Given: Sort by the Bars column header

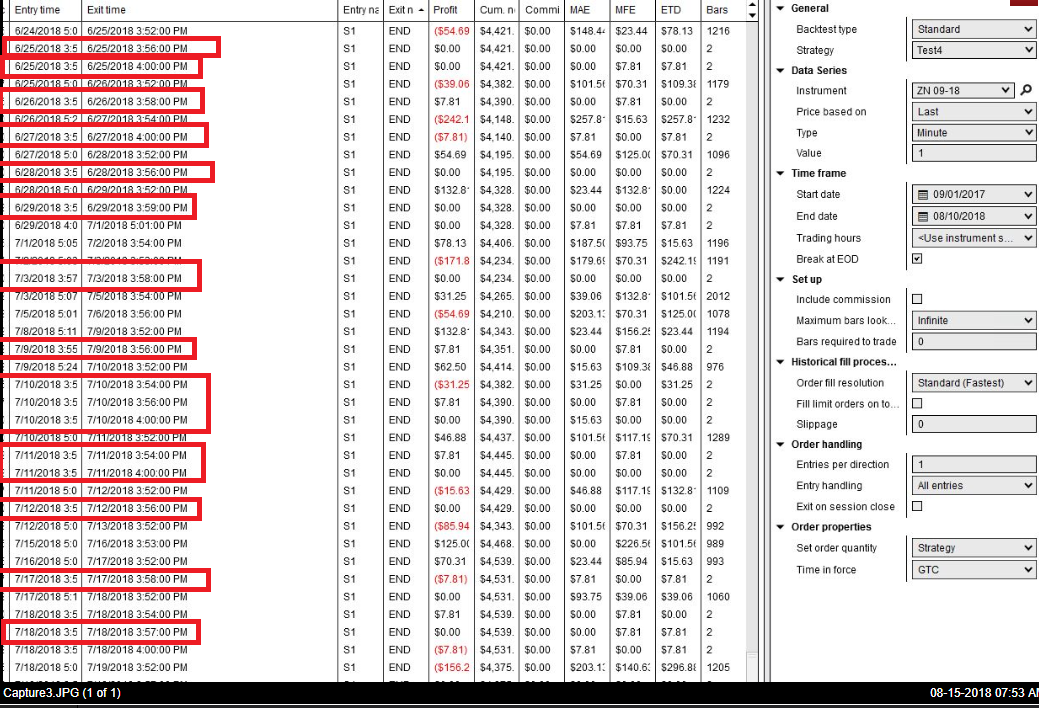Looking at the screenshot, I should coord(722,10).
